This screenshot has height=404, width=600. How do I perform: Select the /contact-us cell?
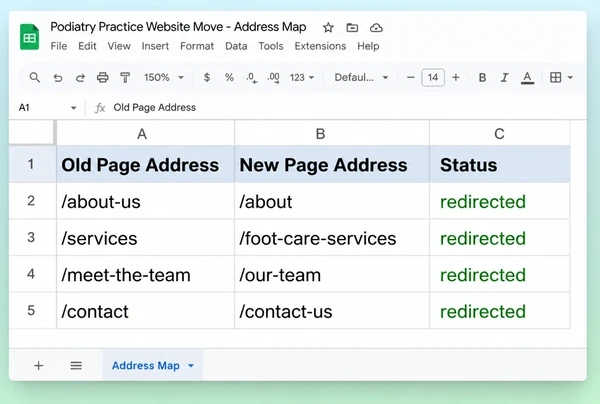point(332,310)
